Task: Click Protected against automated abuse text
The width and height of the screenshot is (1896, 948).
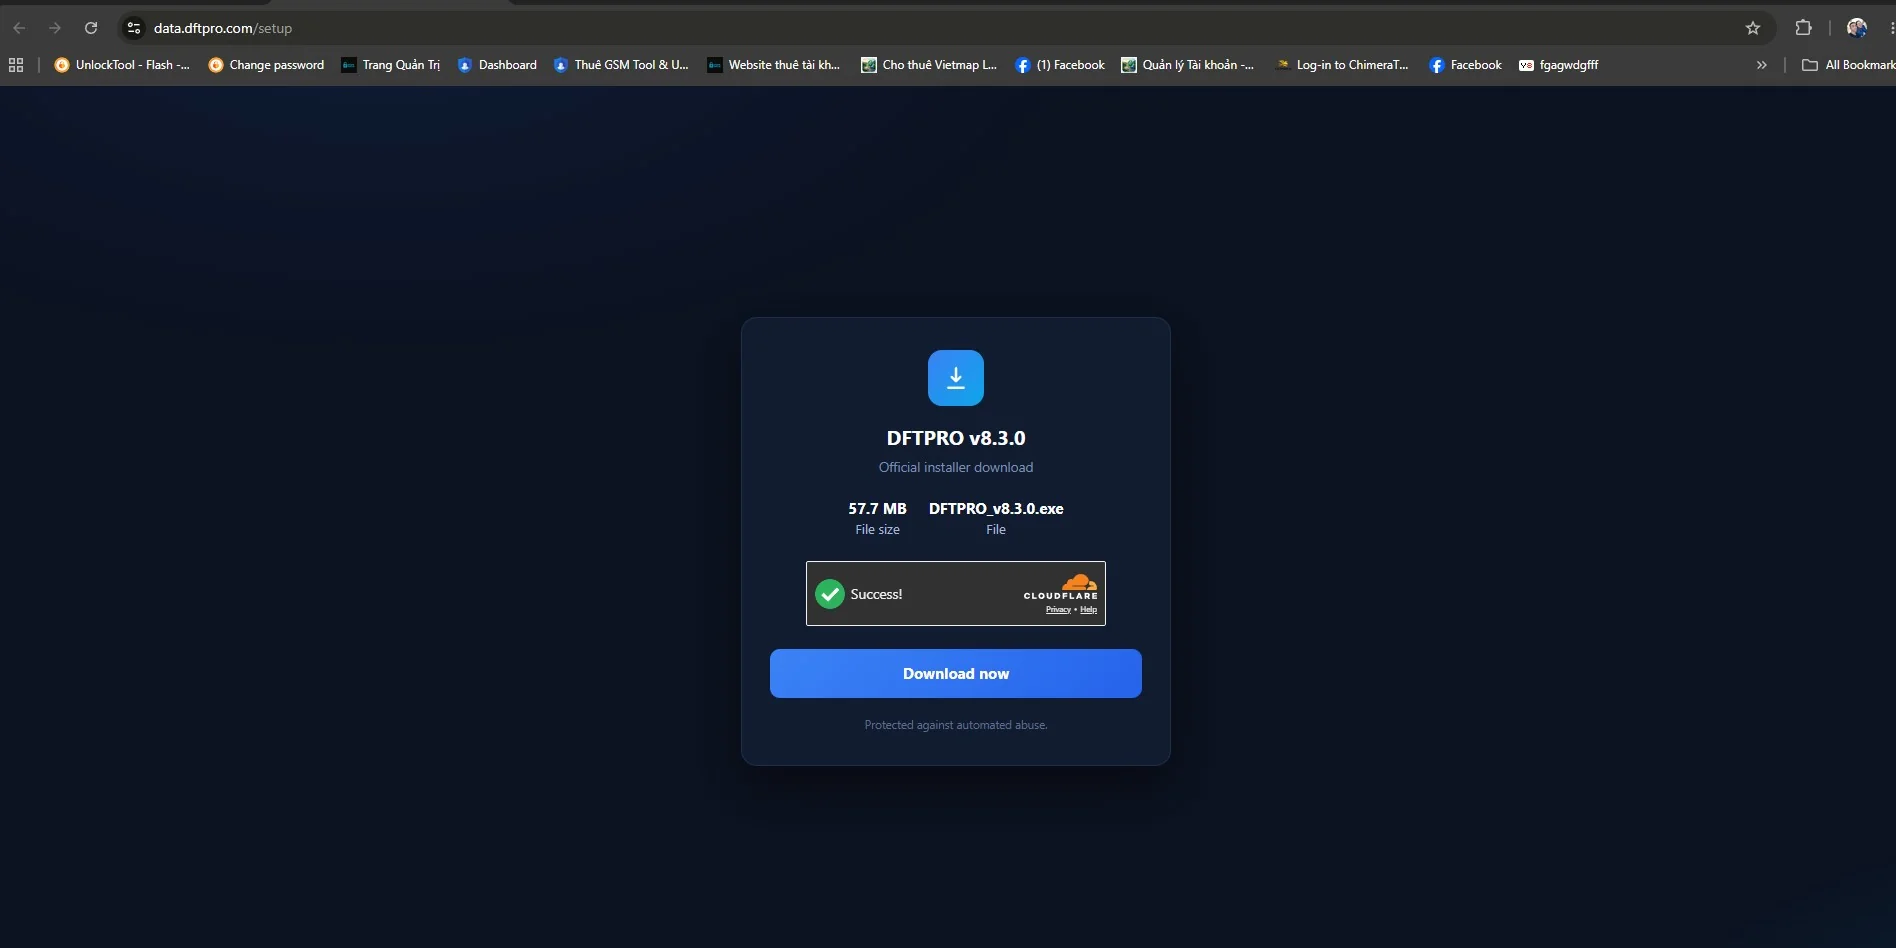Action: click(955, 725)
